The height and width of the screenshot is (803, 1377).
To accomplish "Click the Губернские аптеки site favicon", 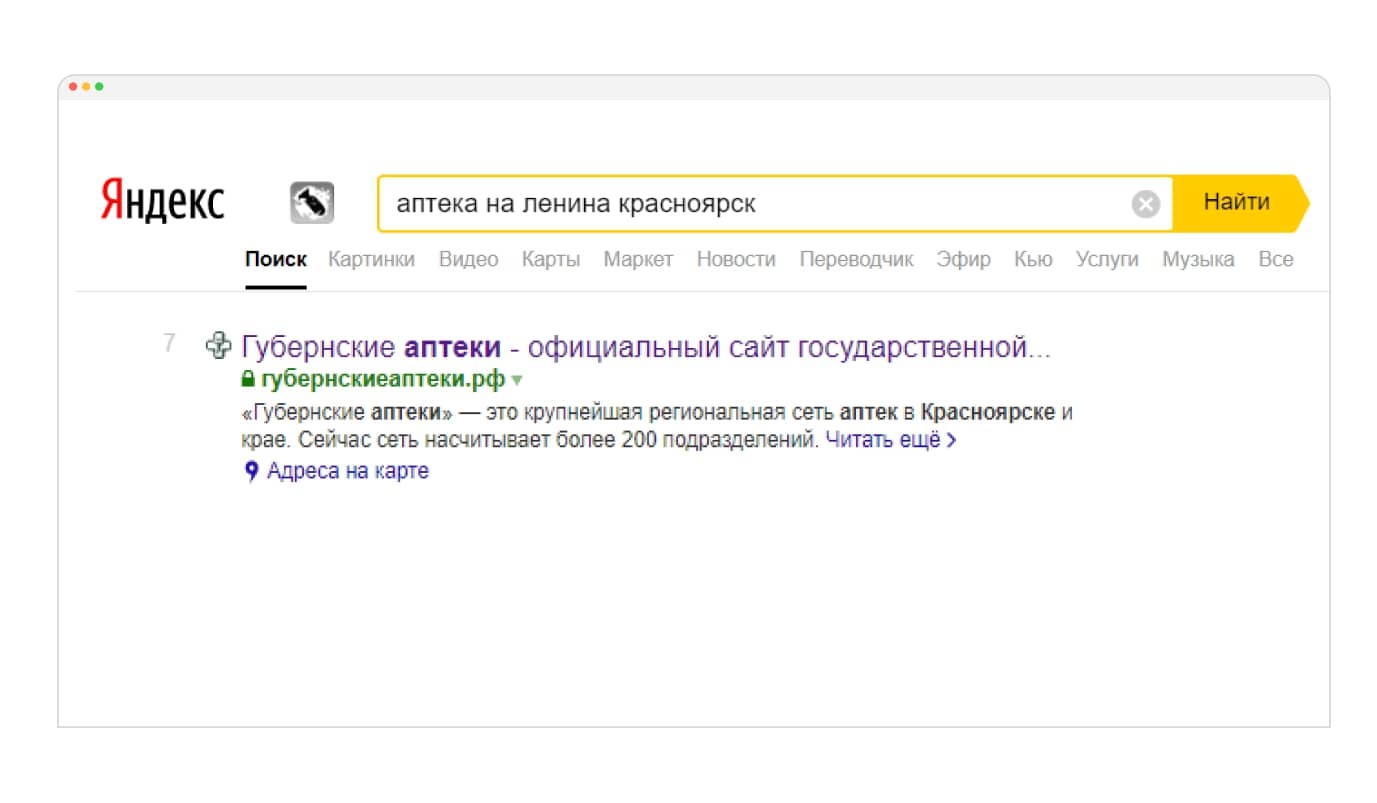I will [x=218, y=346].
